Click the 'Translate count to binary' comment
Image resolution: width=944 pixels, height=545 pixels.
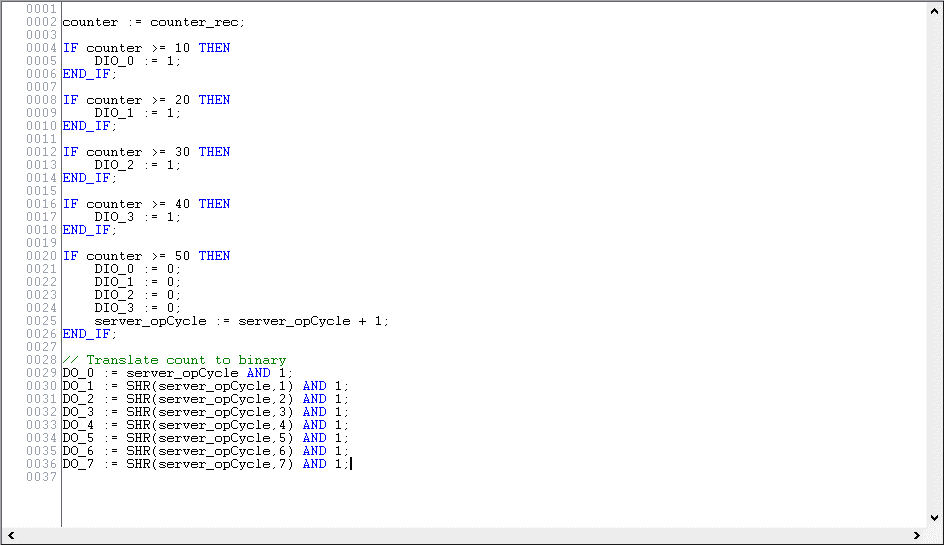[186, 360]
